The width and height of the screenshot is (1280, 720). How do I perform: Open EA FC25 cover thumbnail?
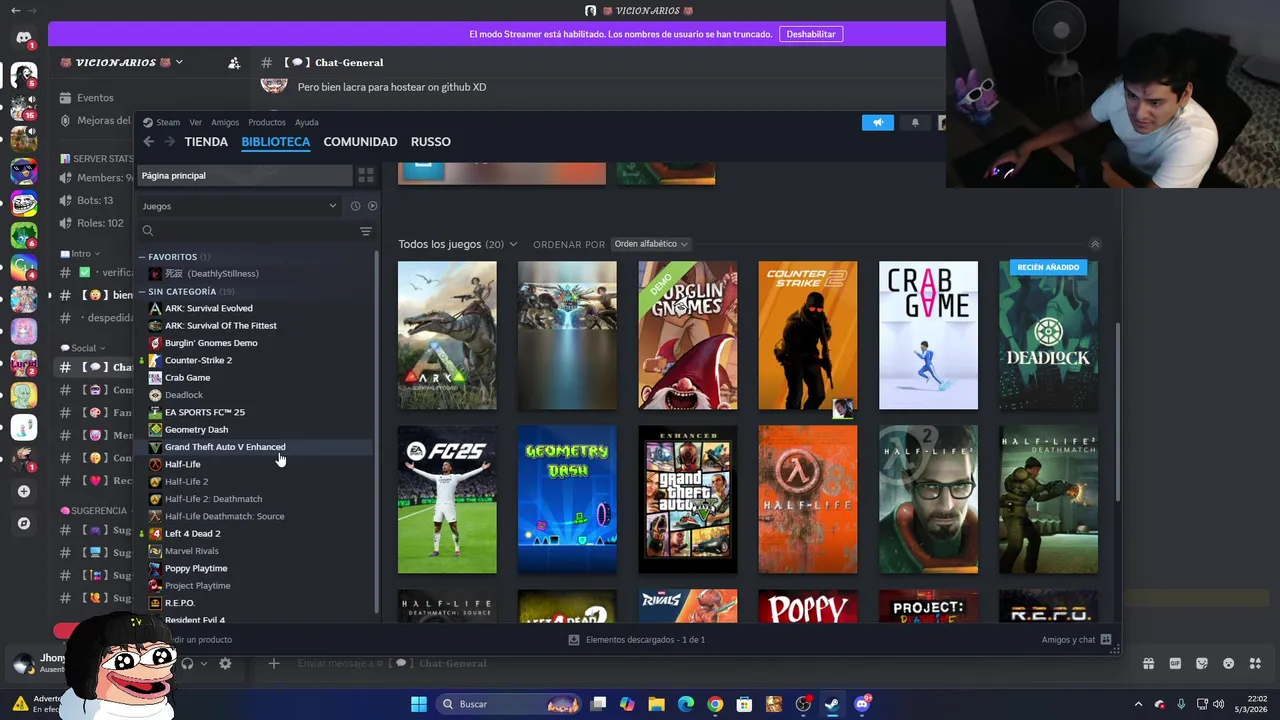click(447, 500)
